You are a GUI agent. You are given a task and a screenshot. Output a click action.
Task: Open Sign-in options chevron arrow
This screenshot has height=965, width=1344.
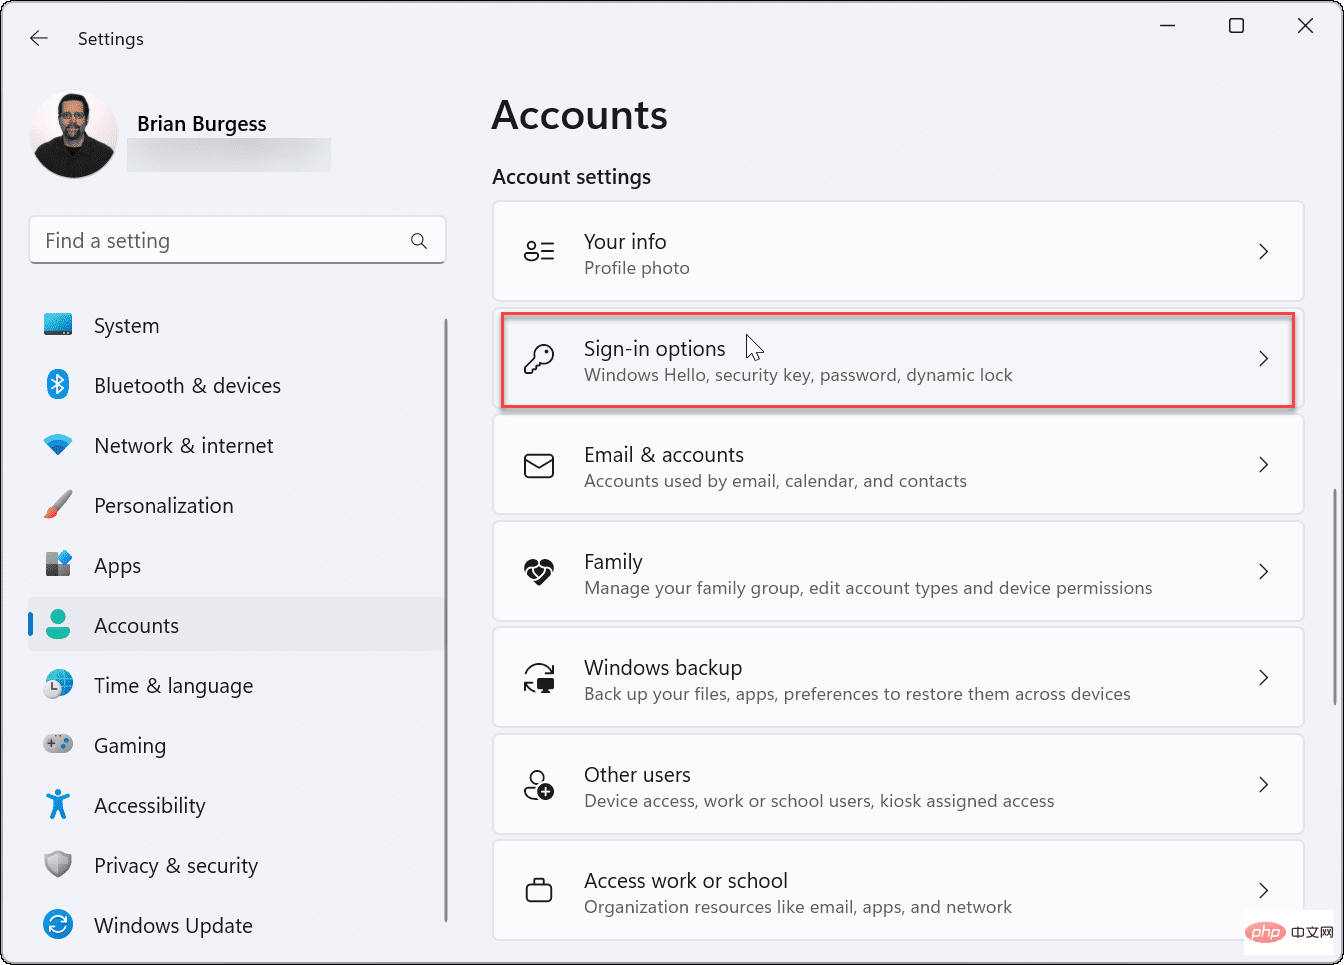[1263, 358]
